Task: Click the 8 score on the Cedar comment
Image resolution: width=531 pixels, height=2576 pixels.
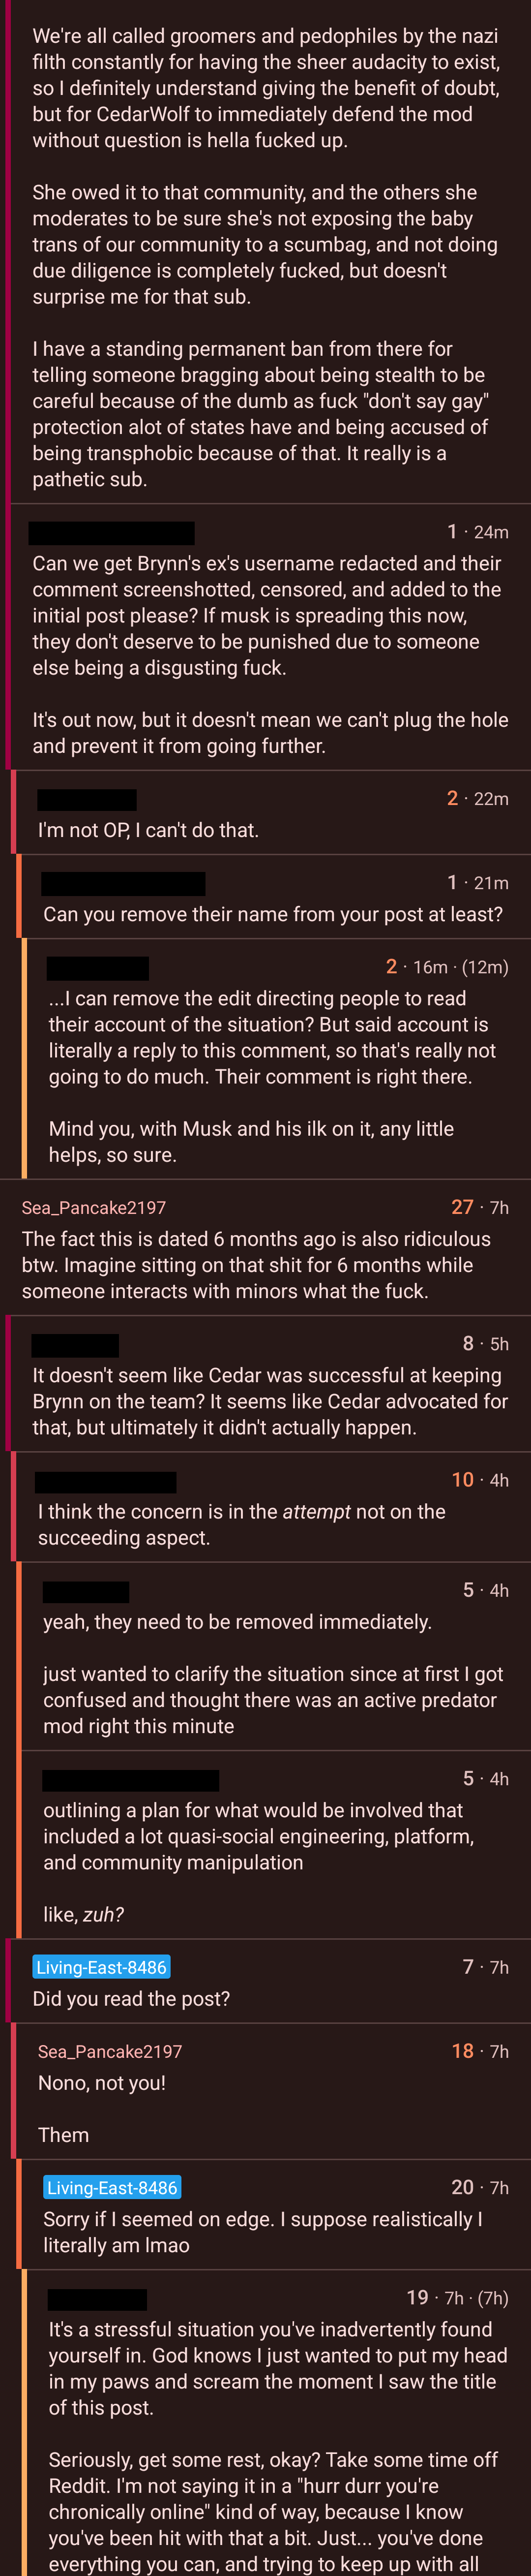Action: coord(468,1343)
